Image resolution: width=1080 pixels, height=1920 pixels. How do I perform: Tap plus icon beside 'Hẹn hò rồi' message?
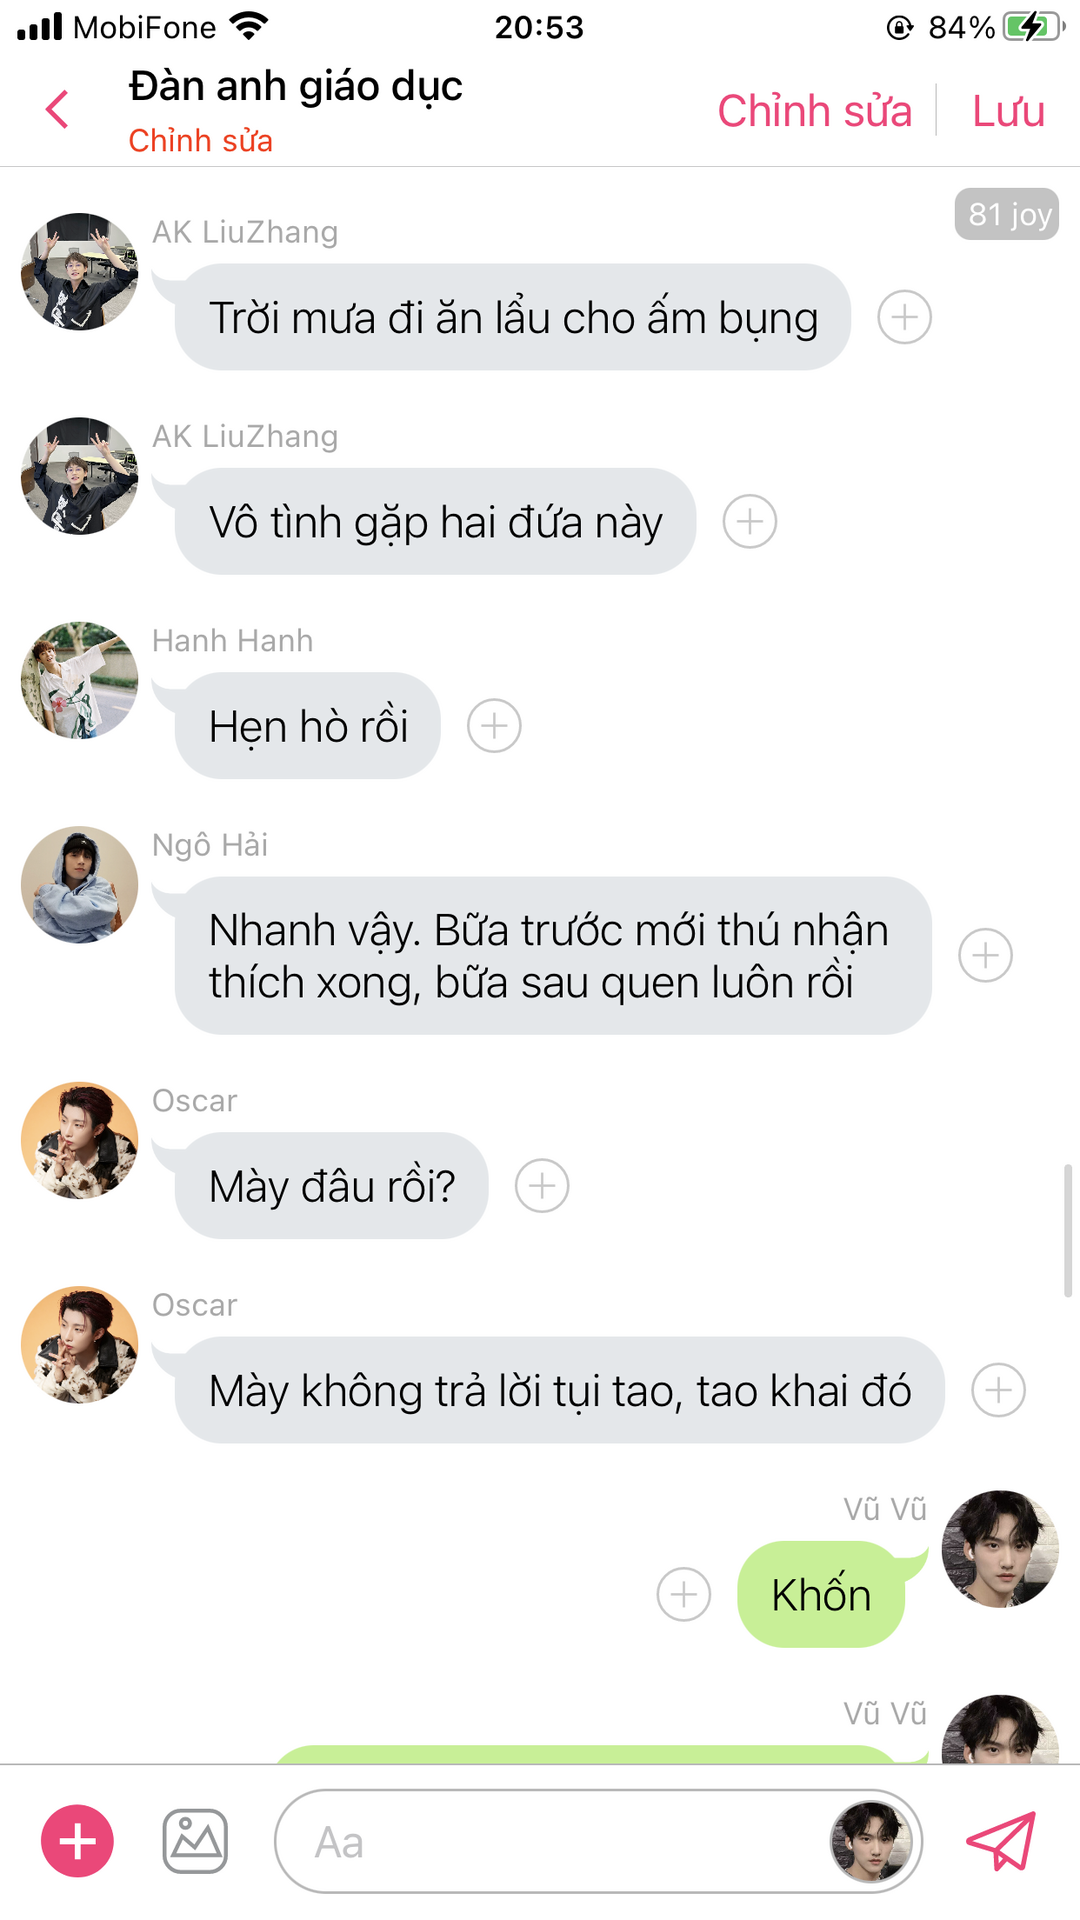[x=494, y=726]
